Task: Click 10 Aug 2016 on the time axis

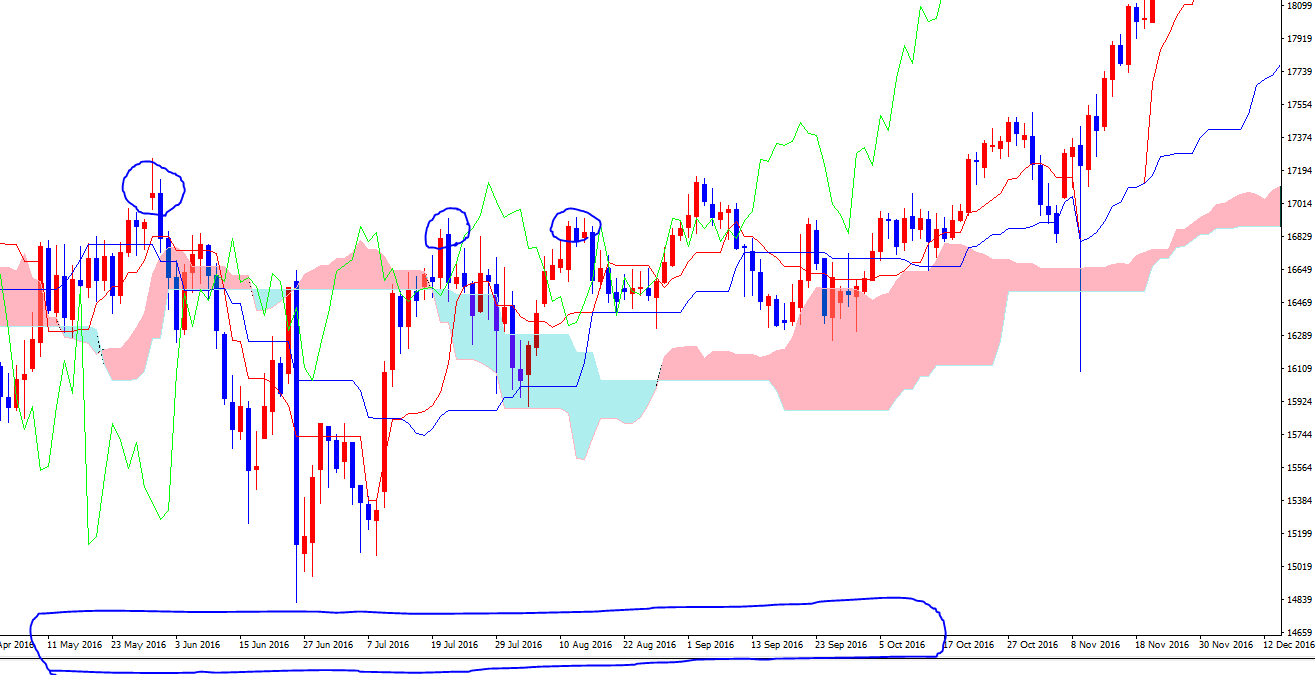Action: [x=584, y=645]
